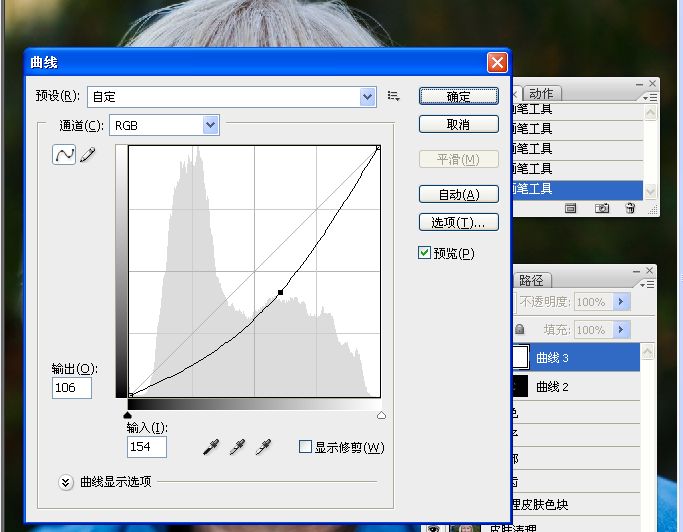683x532 pixels.
Task: Click the 曲线 2 layer mask thumbnail
Action: [x=521, y=386]
